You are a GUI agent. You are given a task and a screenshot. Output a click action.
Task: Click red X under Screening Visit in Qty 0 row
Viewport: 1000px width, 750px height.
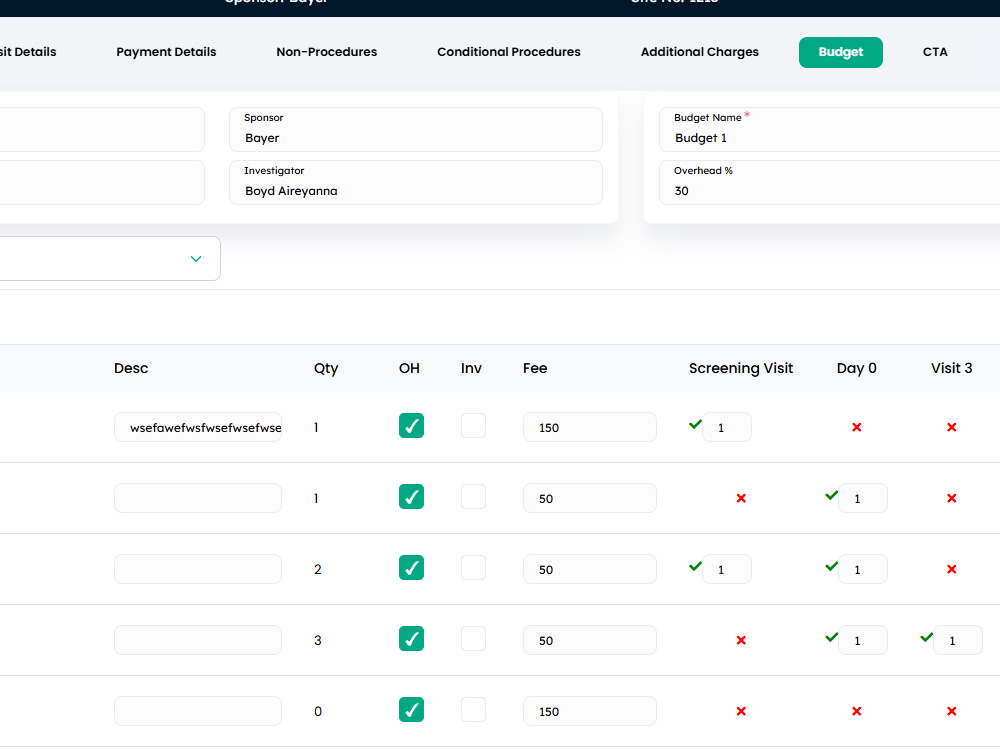tap(741, 711)
